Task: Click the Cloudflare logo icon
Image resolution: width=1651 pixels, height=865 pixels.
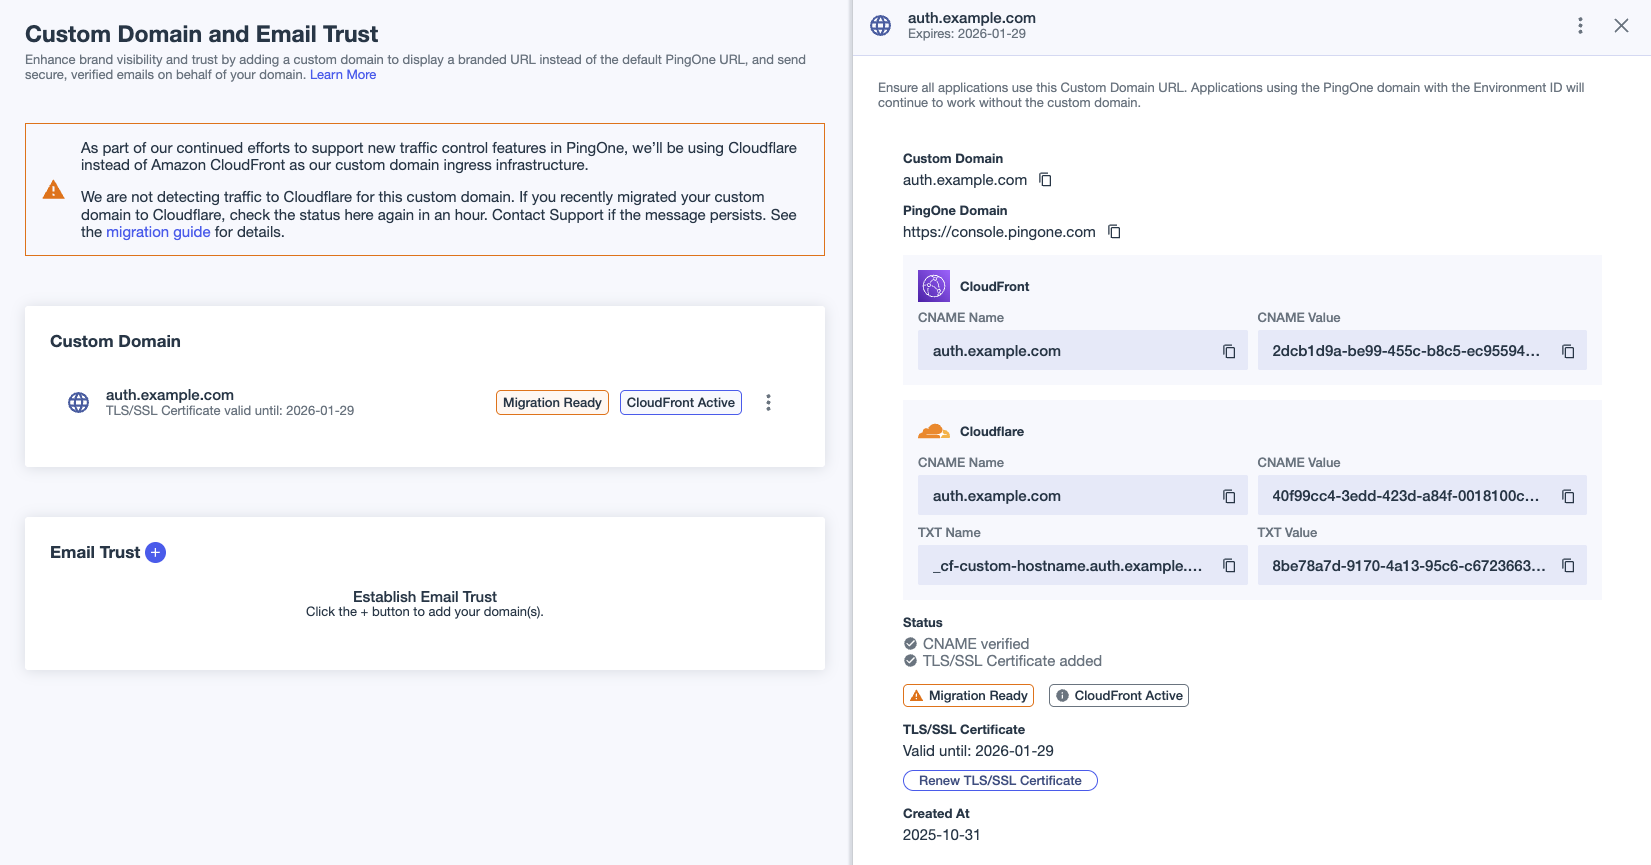Action: tap(934, 431)
